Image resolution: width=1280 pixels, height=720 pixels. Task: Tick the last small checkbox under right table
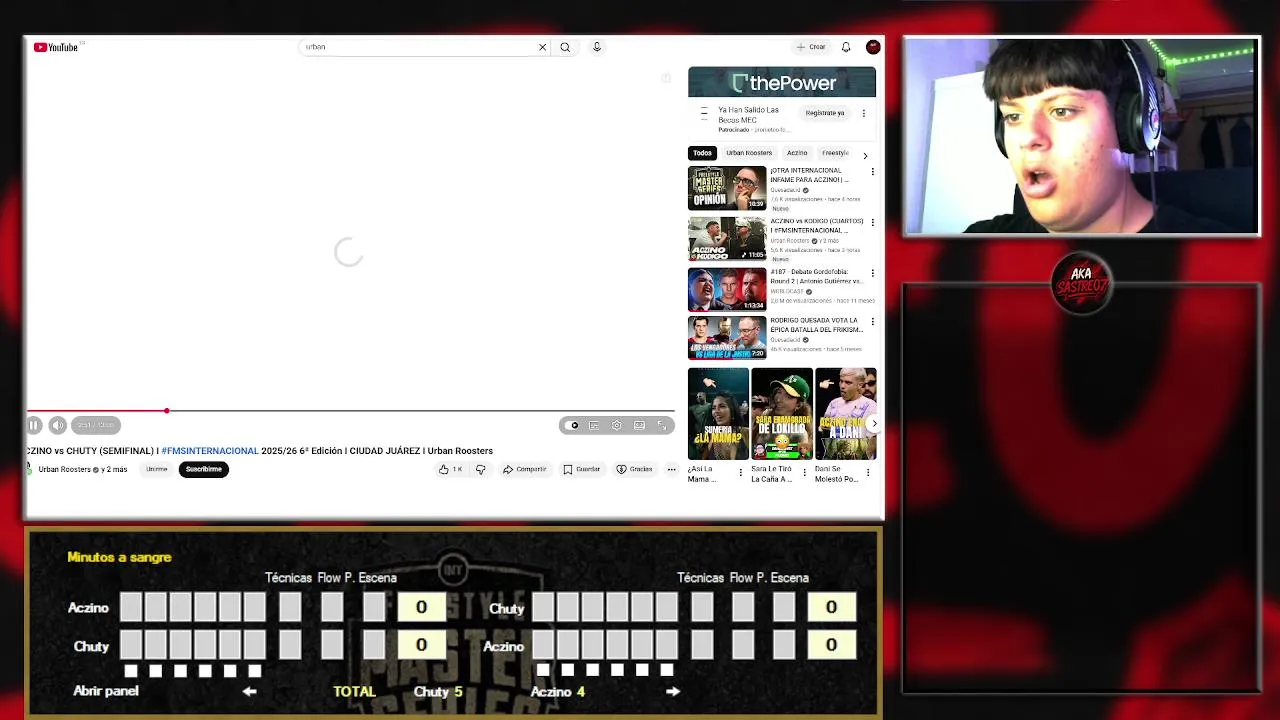click(666, 671)
